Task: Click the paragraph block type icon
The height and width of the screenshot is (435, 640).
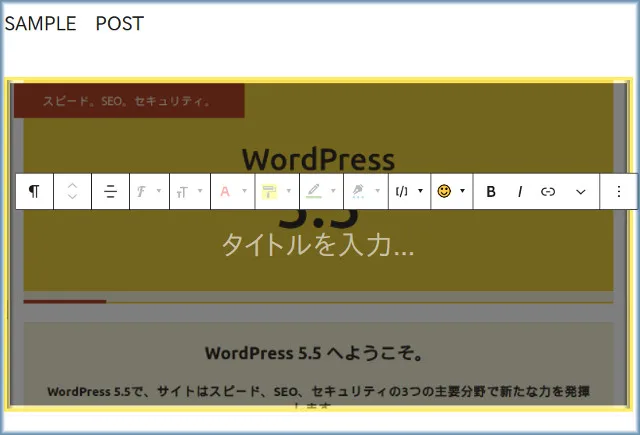Action: pyautogui.click(x=34, y=191)
